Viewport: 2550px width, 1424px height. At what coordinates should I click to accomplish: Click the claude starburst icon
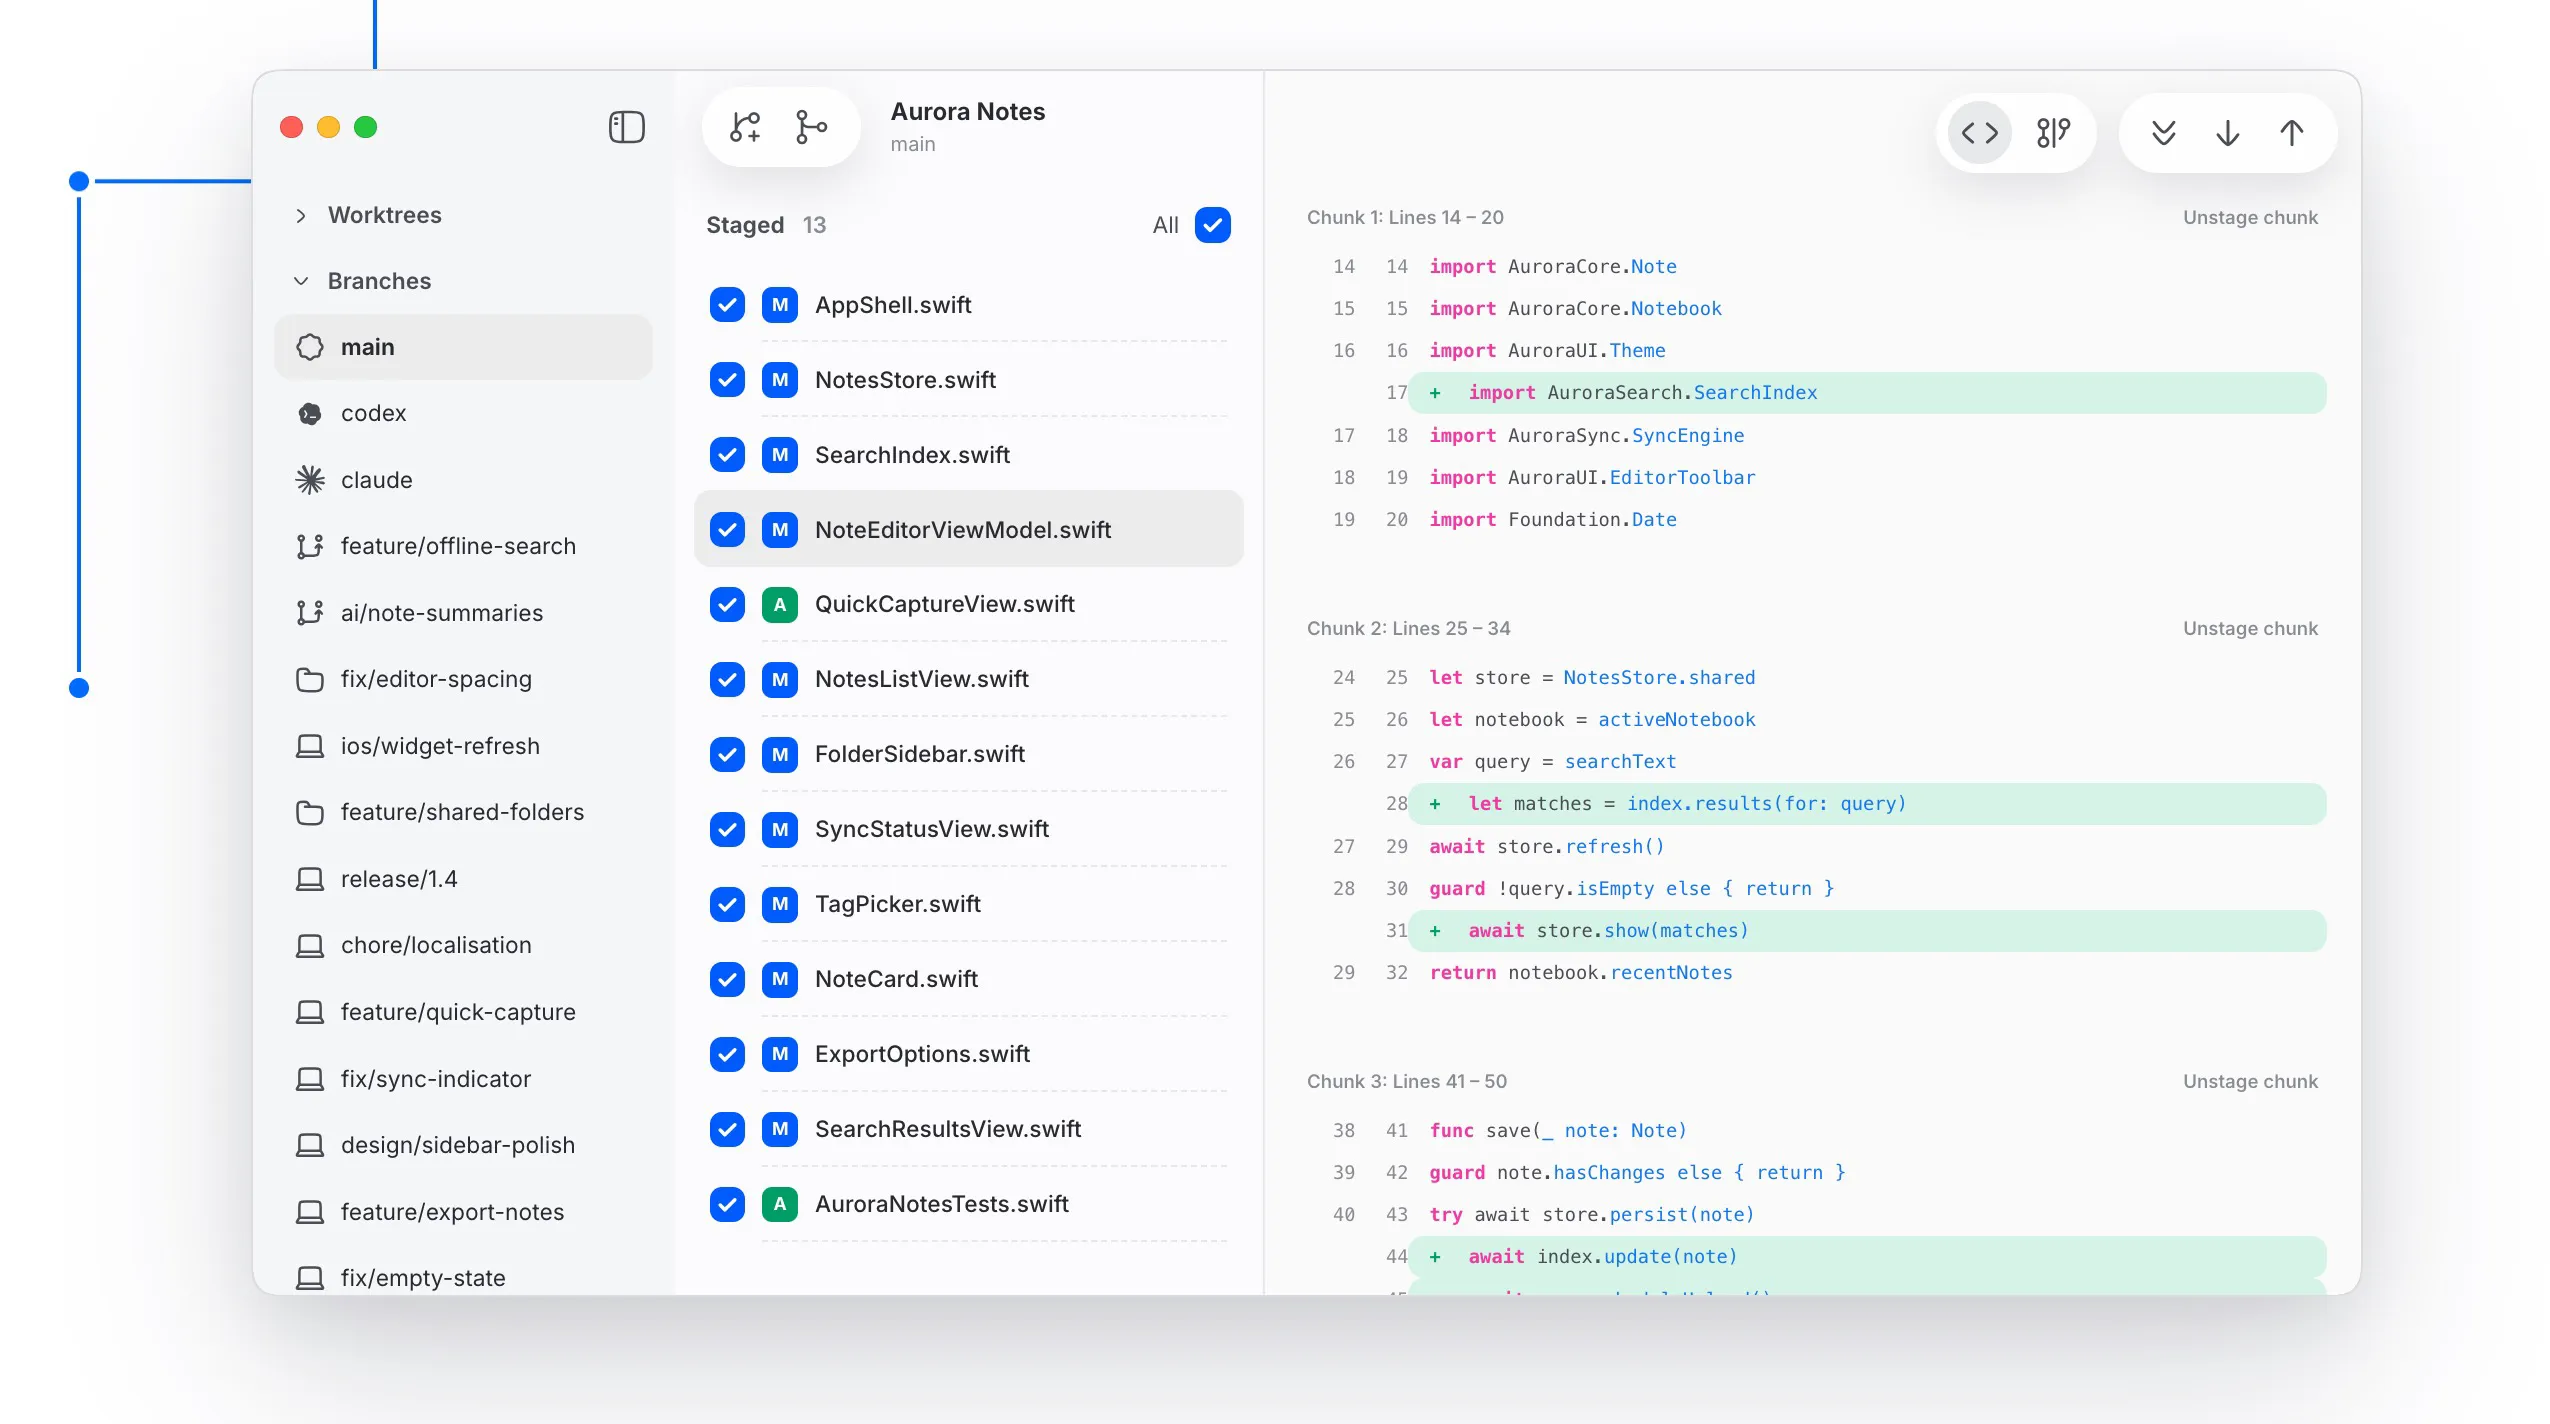(310, 480)
